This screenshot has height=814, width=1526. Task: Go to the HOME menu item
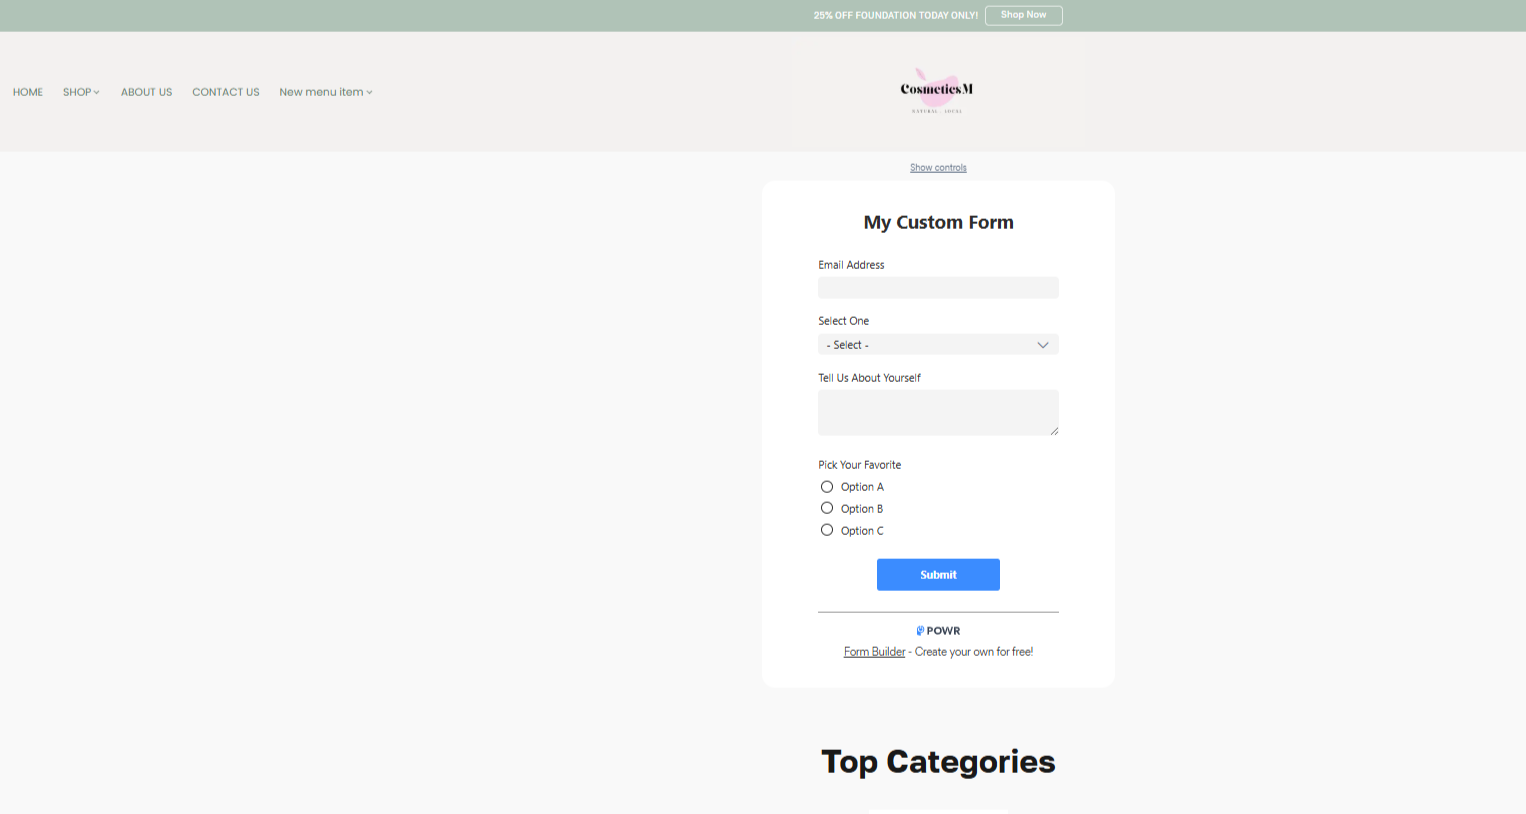28,92
